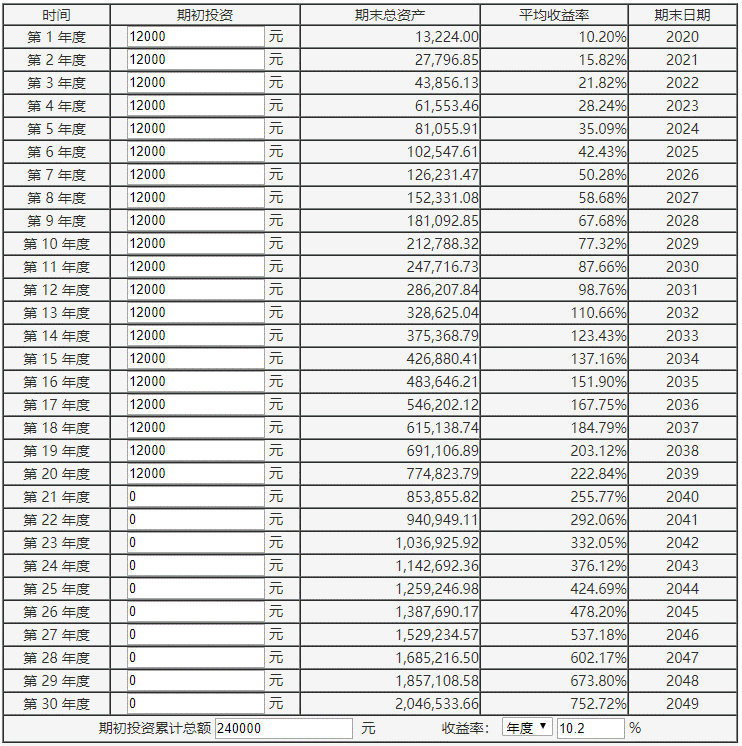Click the 第 20 年度 row label
This screenshot has height=746, width=742.
coord(57,473)
